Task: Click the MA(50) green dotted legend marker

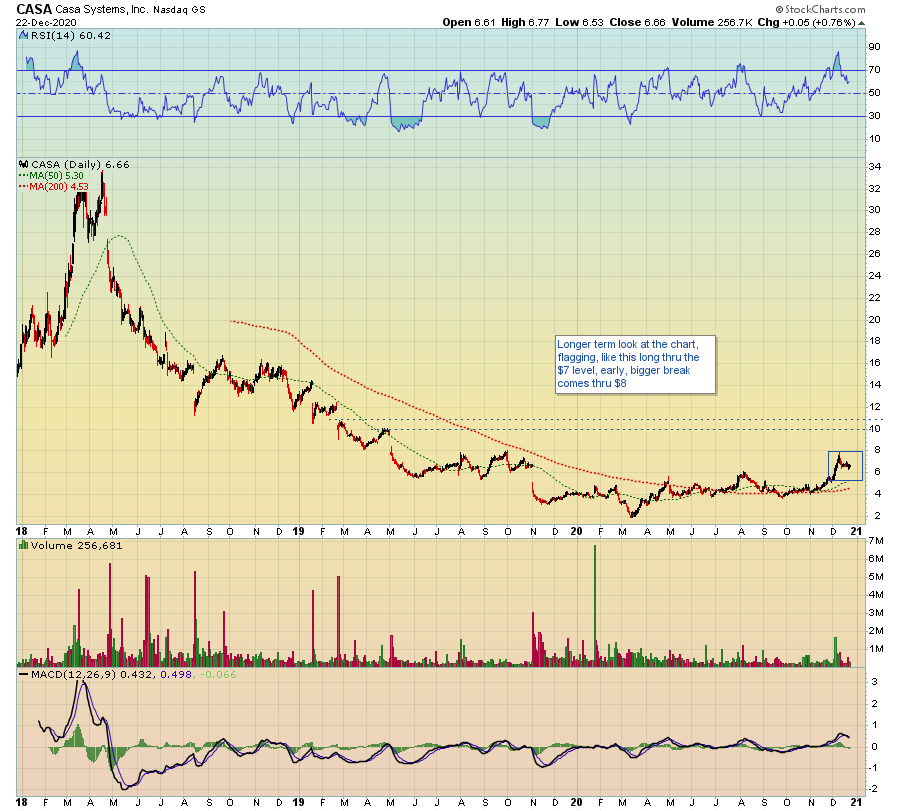Action: (24, 176)
